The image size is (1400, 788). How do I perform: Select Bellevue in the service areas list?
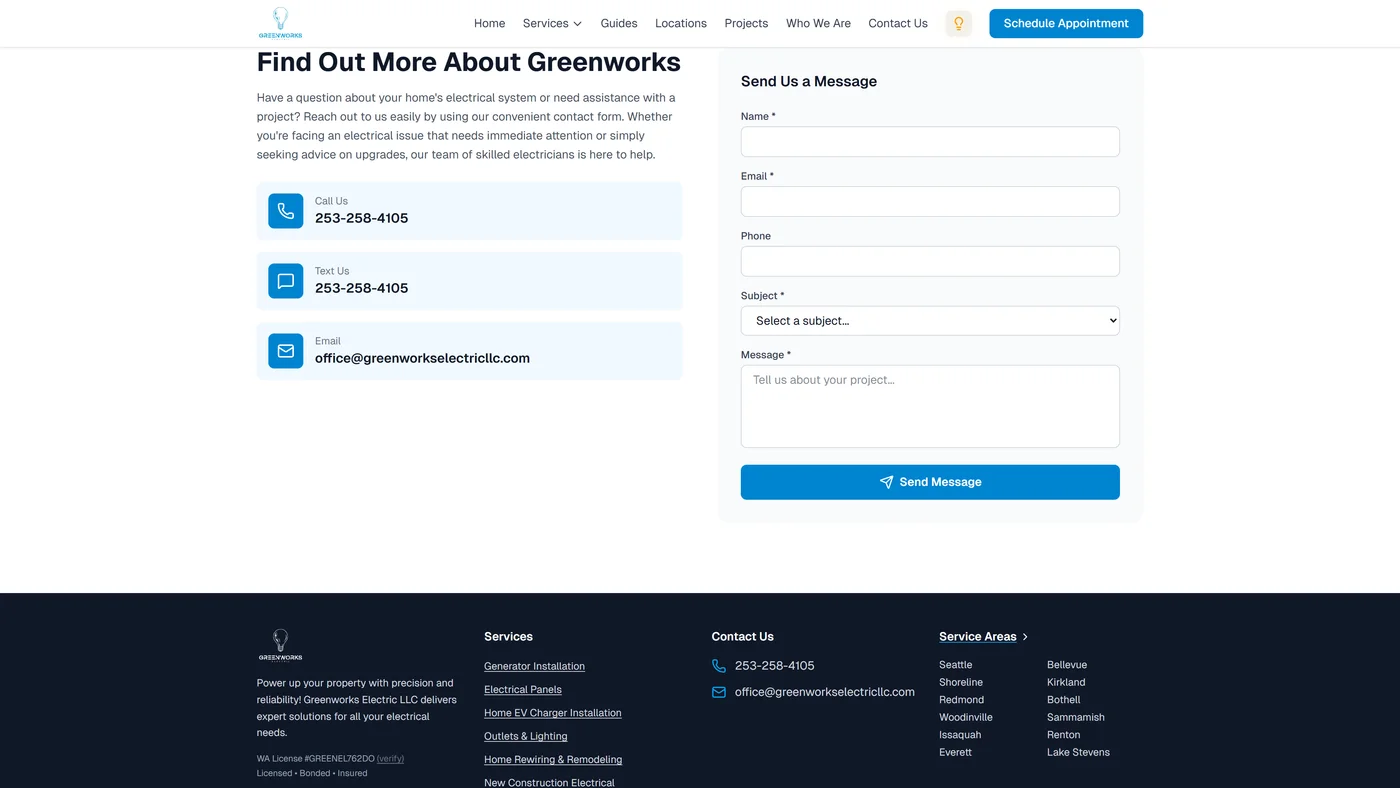click(1066, 665)
